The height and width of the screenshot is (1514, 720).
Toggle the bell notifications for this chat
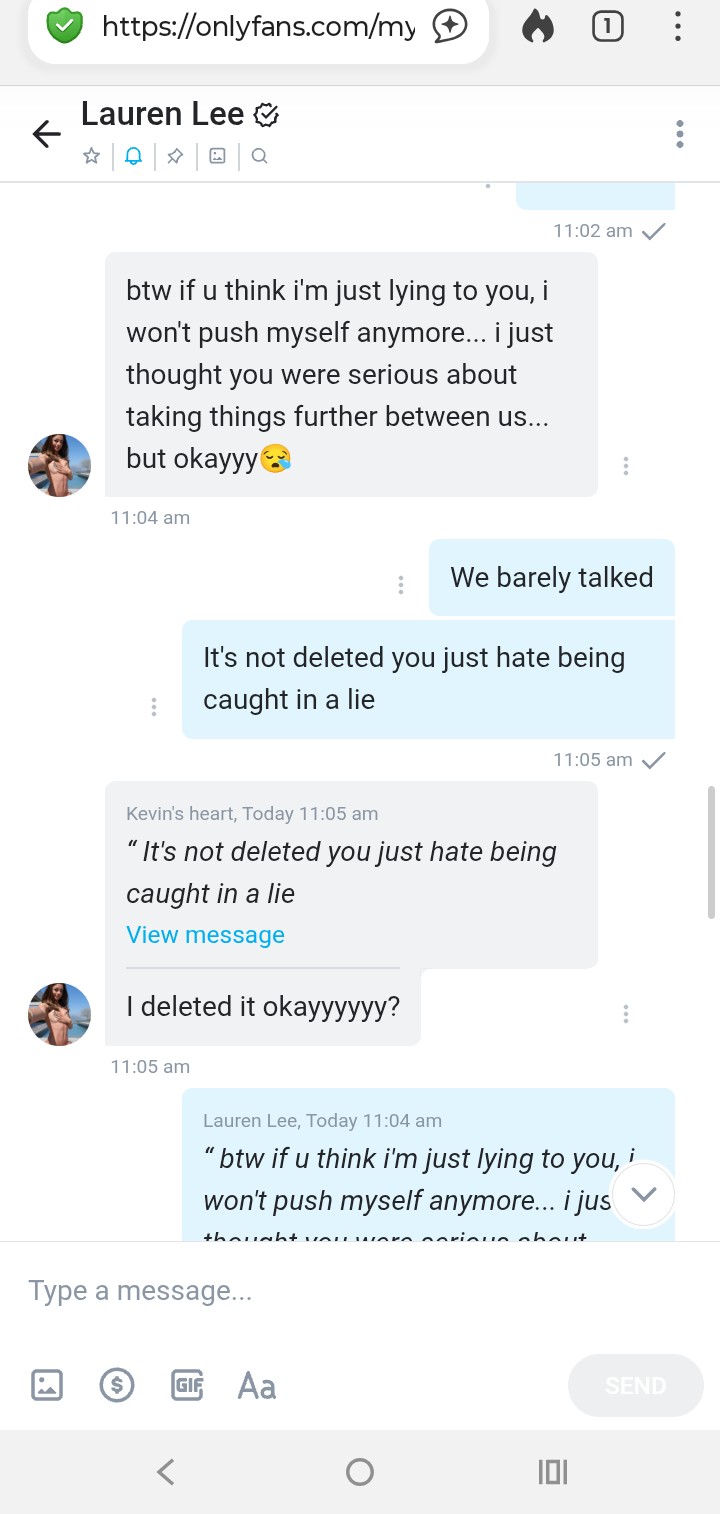pyautogui.click(x=133, y=156)
